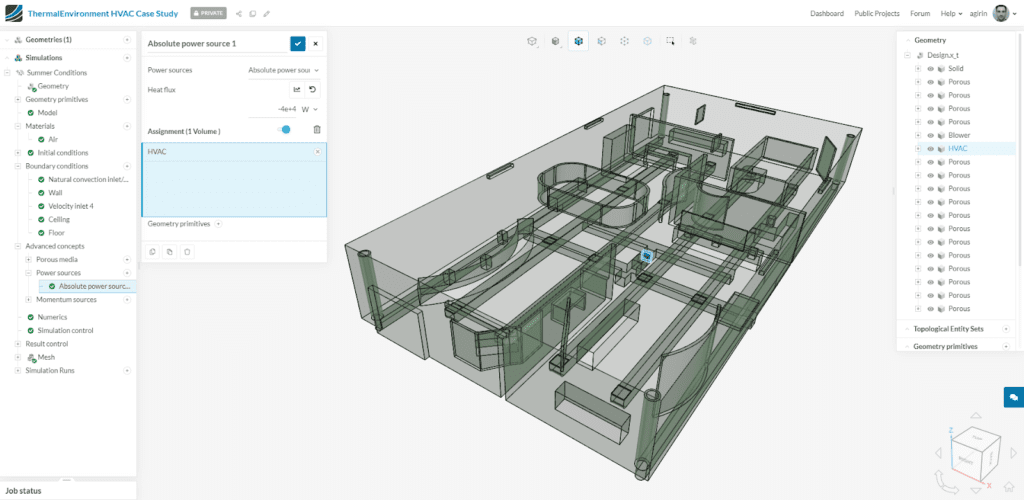Add a new power source
1024x500 pixels.
[127, 273]
